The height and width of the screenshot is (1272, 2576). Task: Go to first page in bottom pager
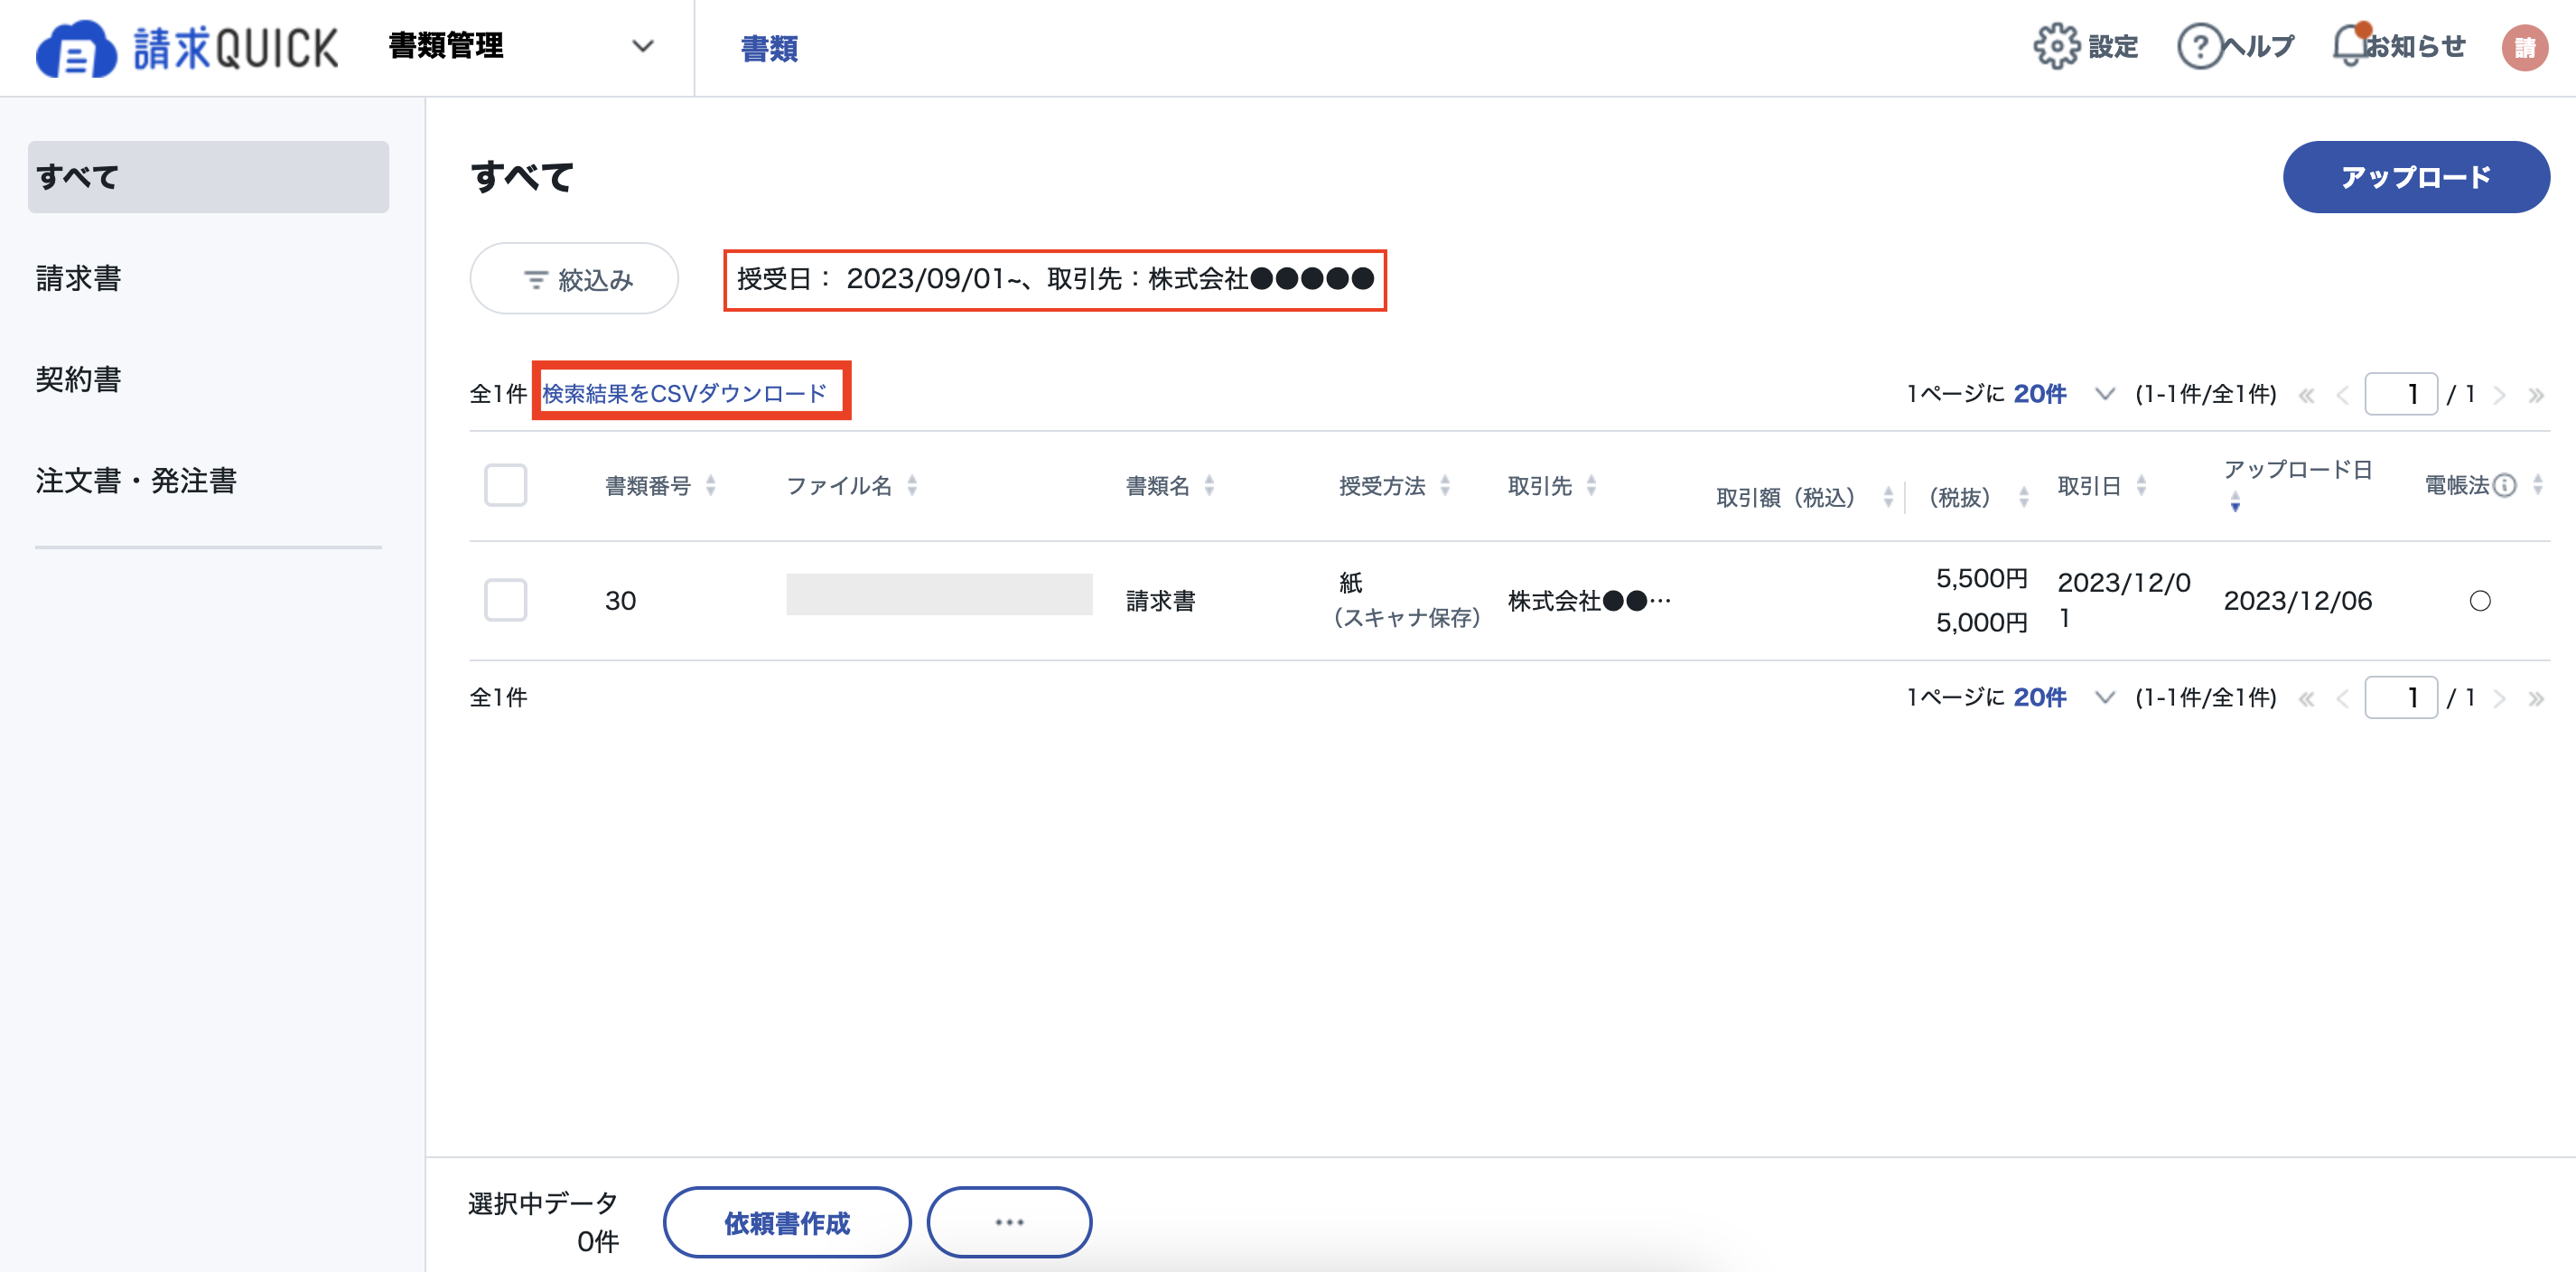click(2306, 699)
